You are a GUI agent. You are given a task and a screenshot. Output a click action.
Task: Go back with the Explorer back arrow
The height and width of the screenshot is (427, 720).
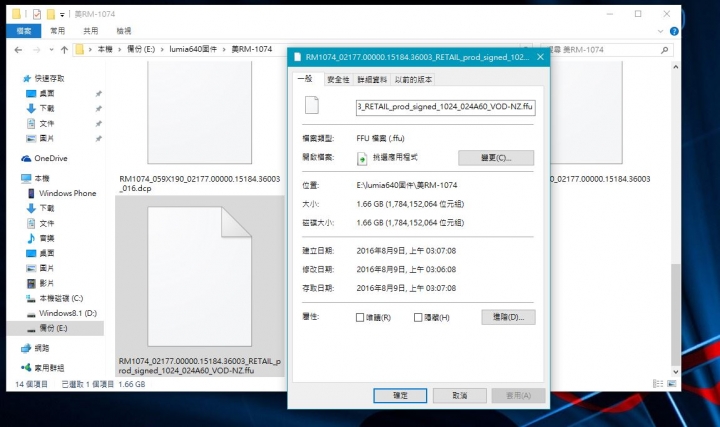[18, 50]
